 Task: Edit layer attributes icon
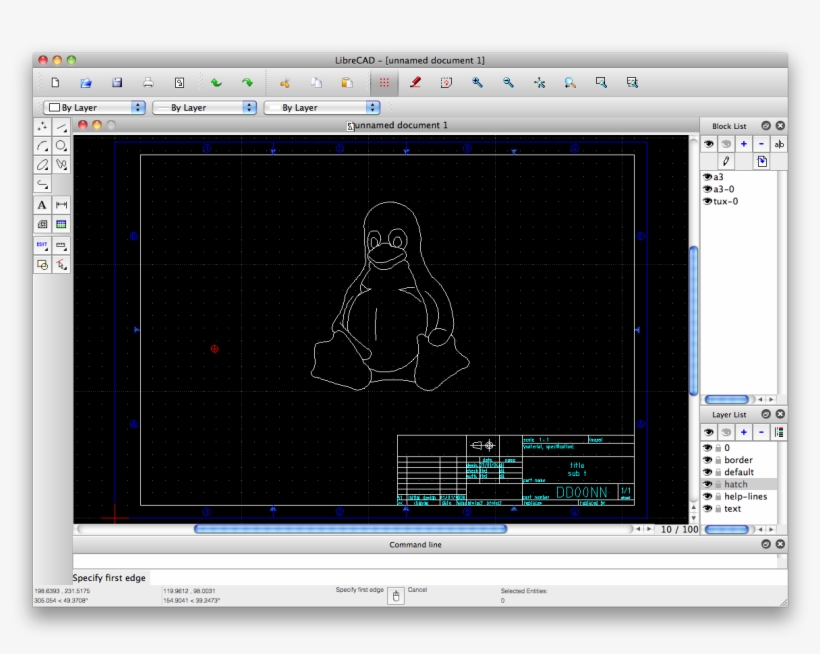[x=779, y=432]
